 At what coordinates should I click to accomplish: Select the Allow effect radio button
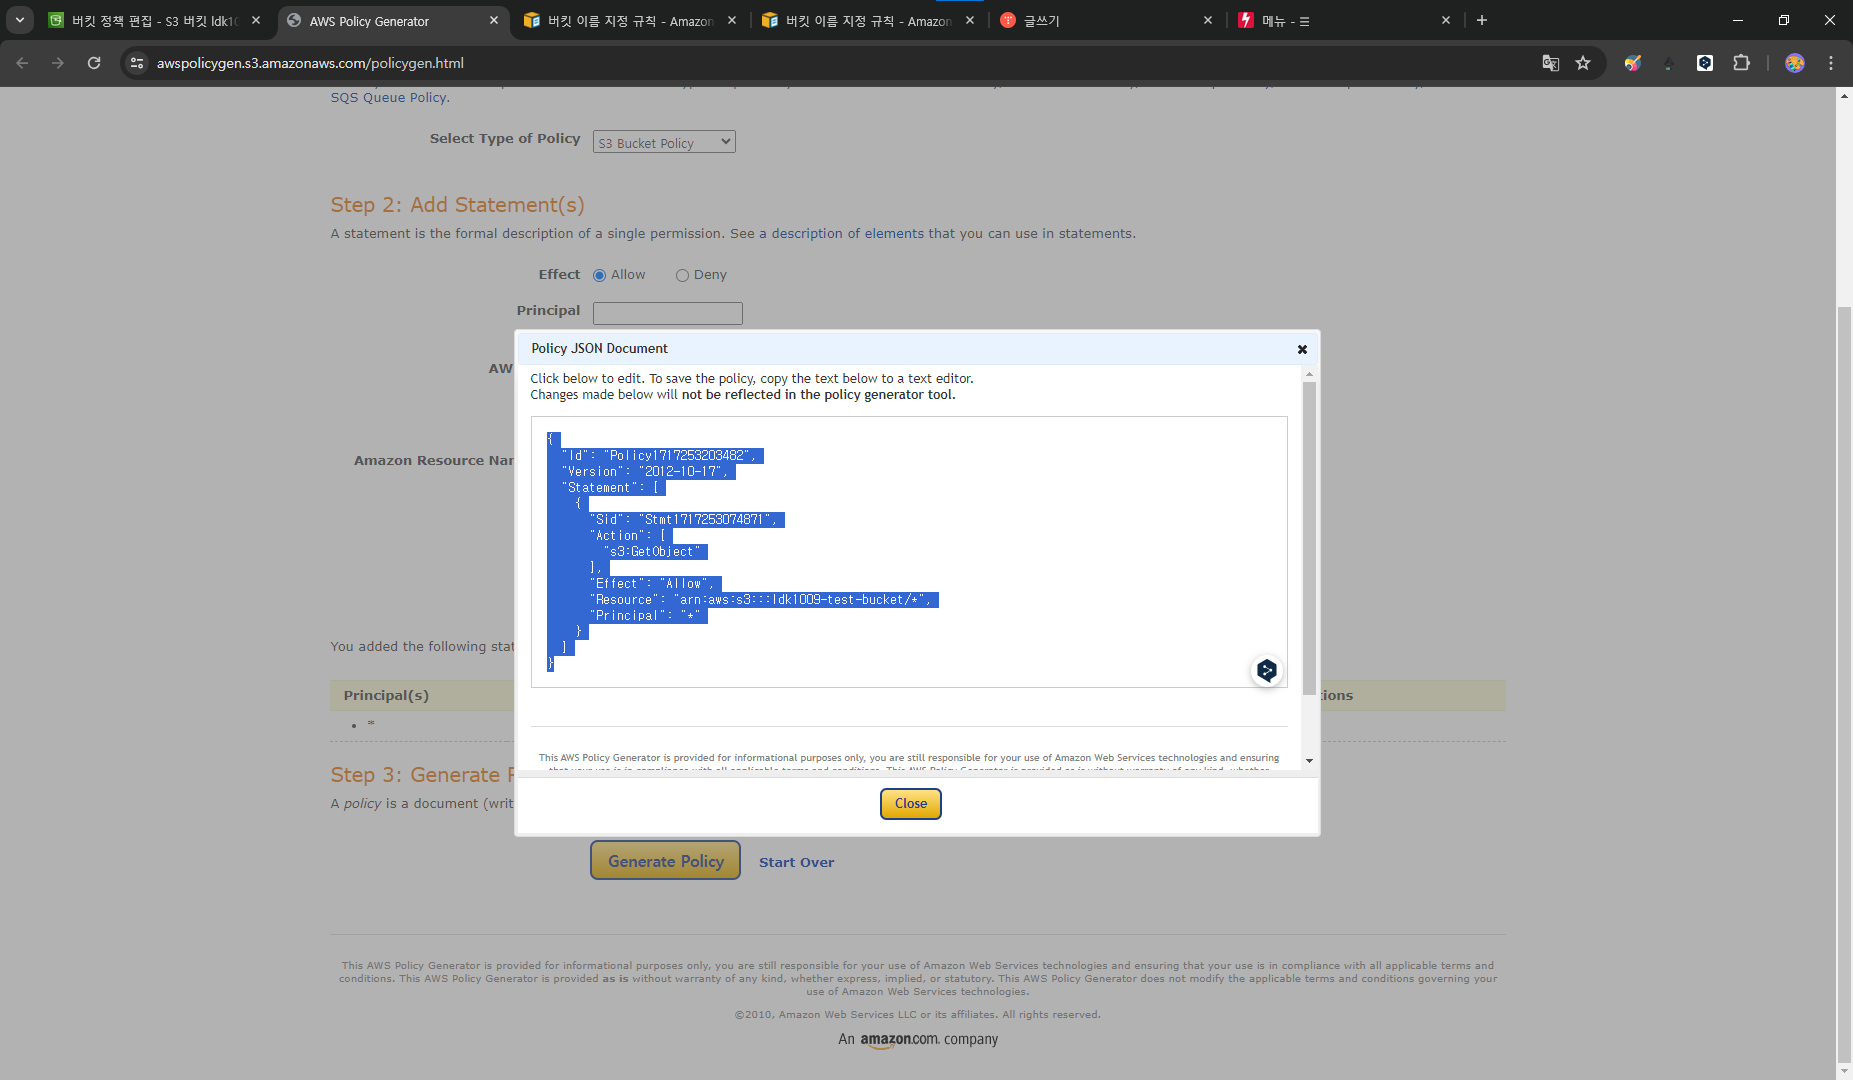(x=600, y=275)
